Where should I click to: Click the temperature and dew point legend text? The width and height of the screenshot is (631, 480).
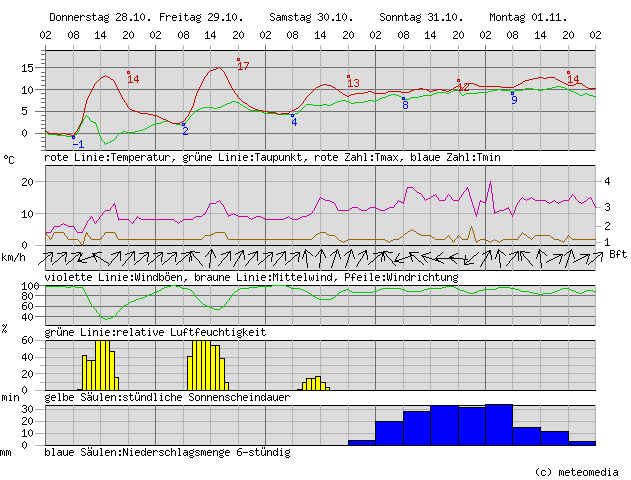[272, 158]
